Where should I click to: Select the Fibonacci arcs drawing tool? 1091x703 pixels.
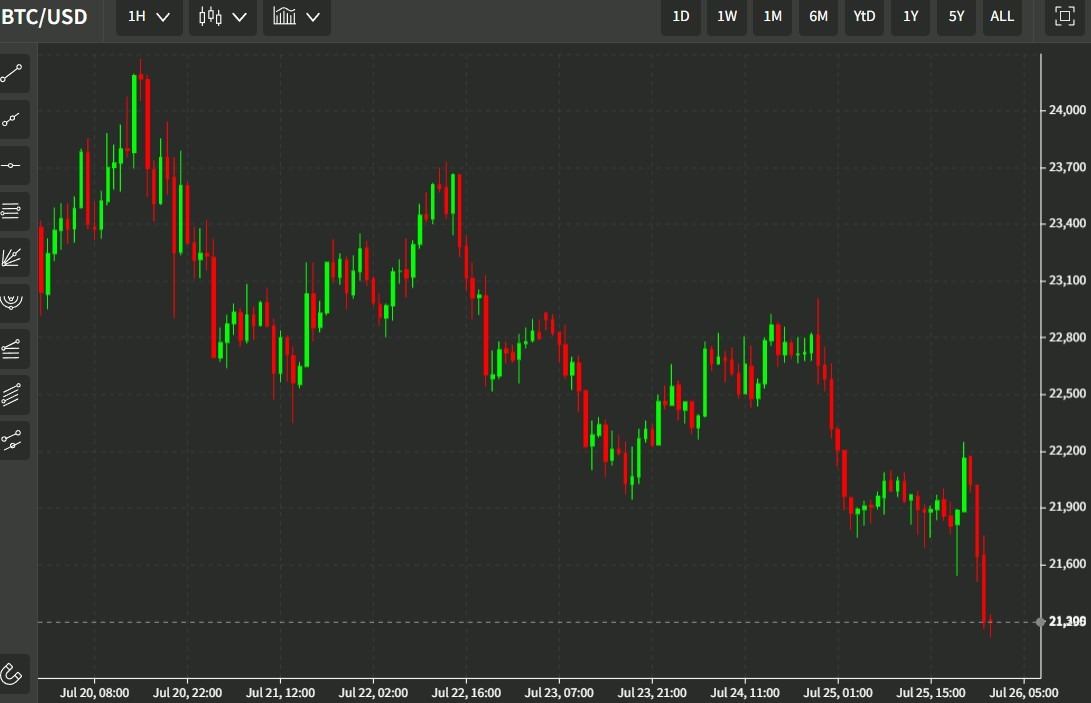click(x=13, y=302)
